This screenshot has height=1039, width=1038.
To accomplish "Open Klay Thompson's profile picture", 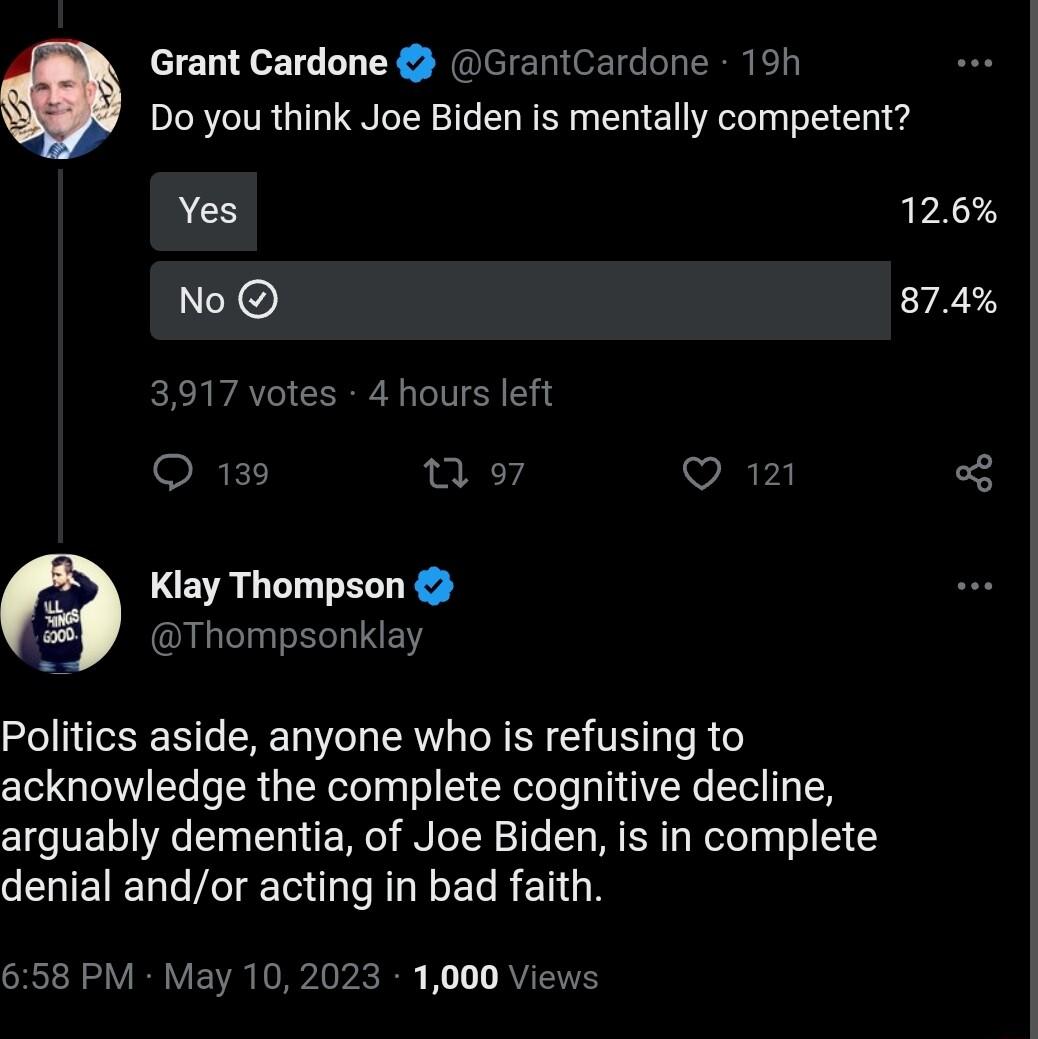I will pyautogui.click(x=61, y=614).
